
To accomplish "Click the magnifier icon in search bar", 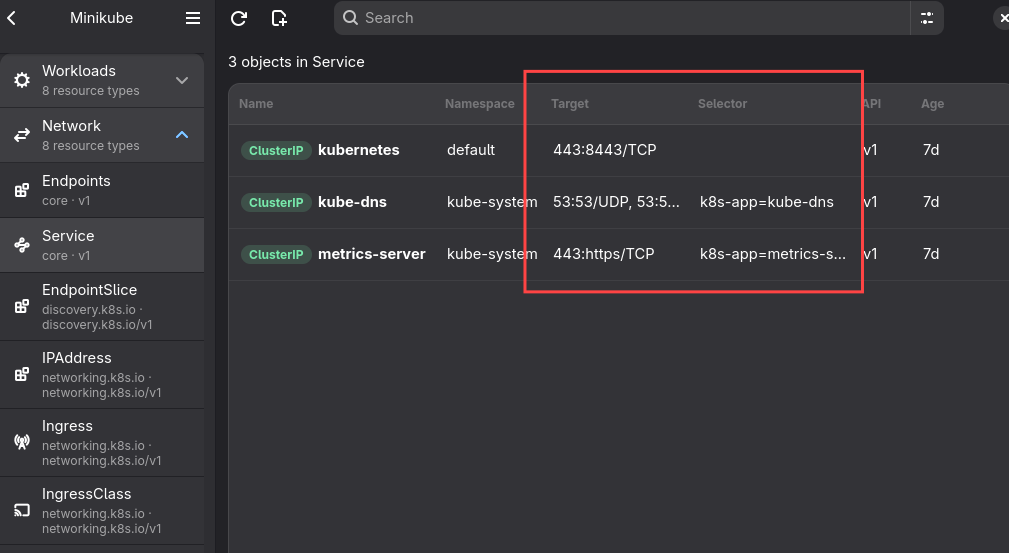I will coord(350,17).
